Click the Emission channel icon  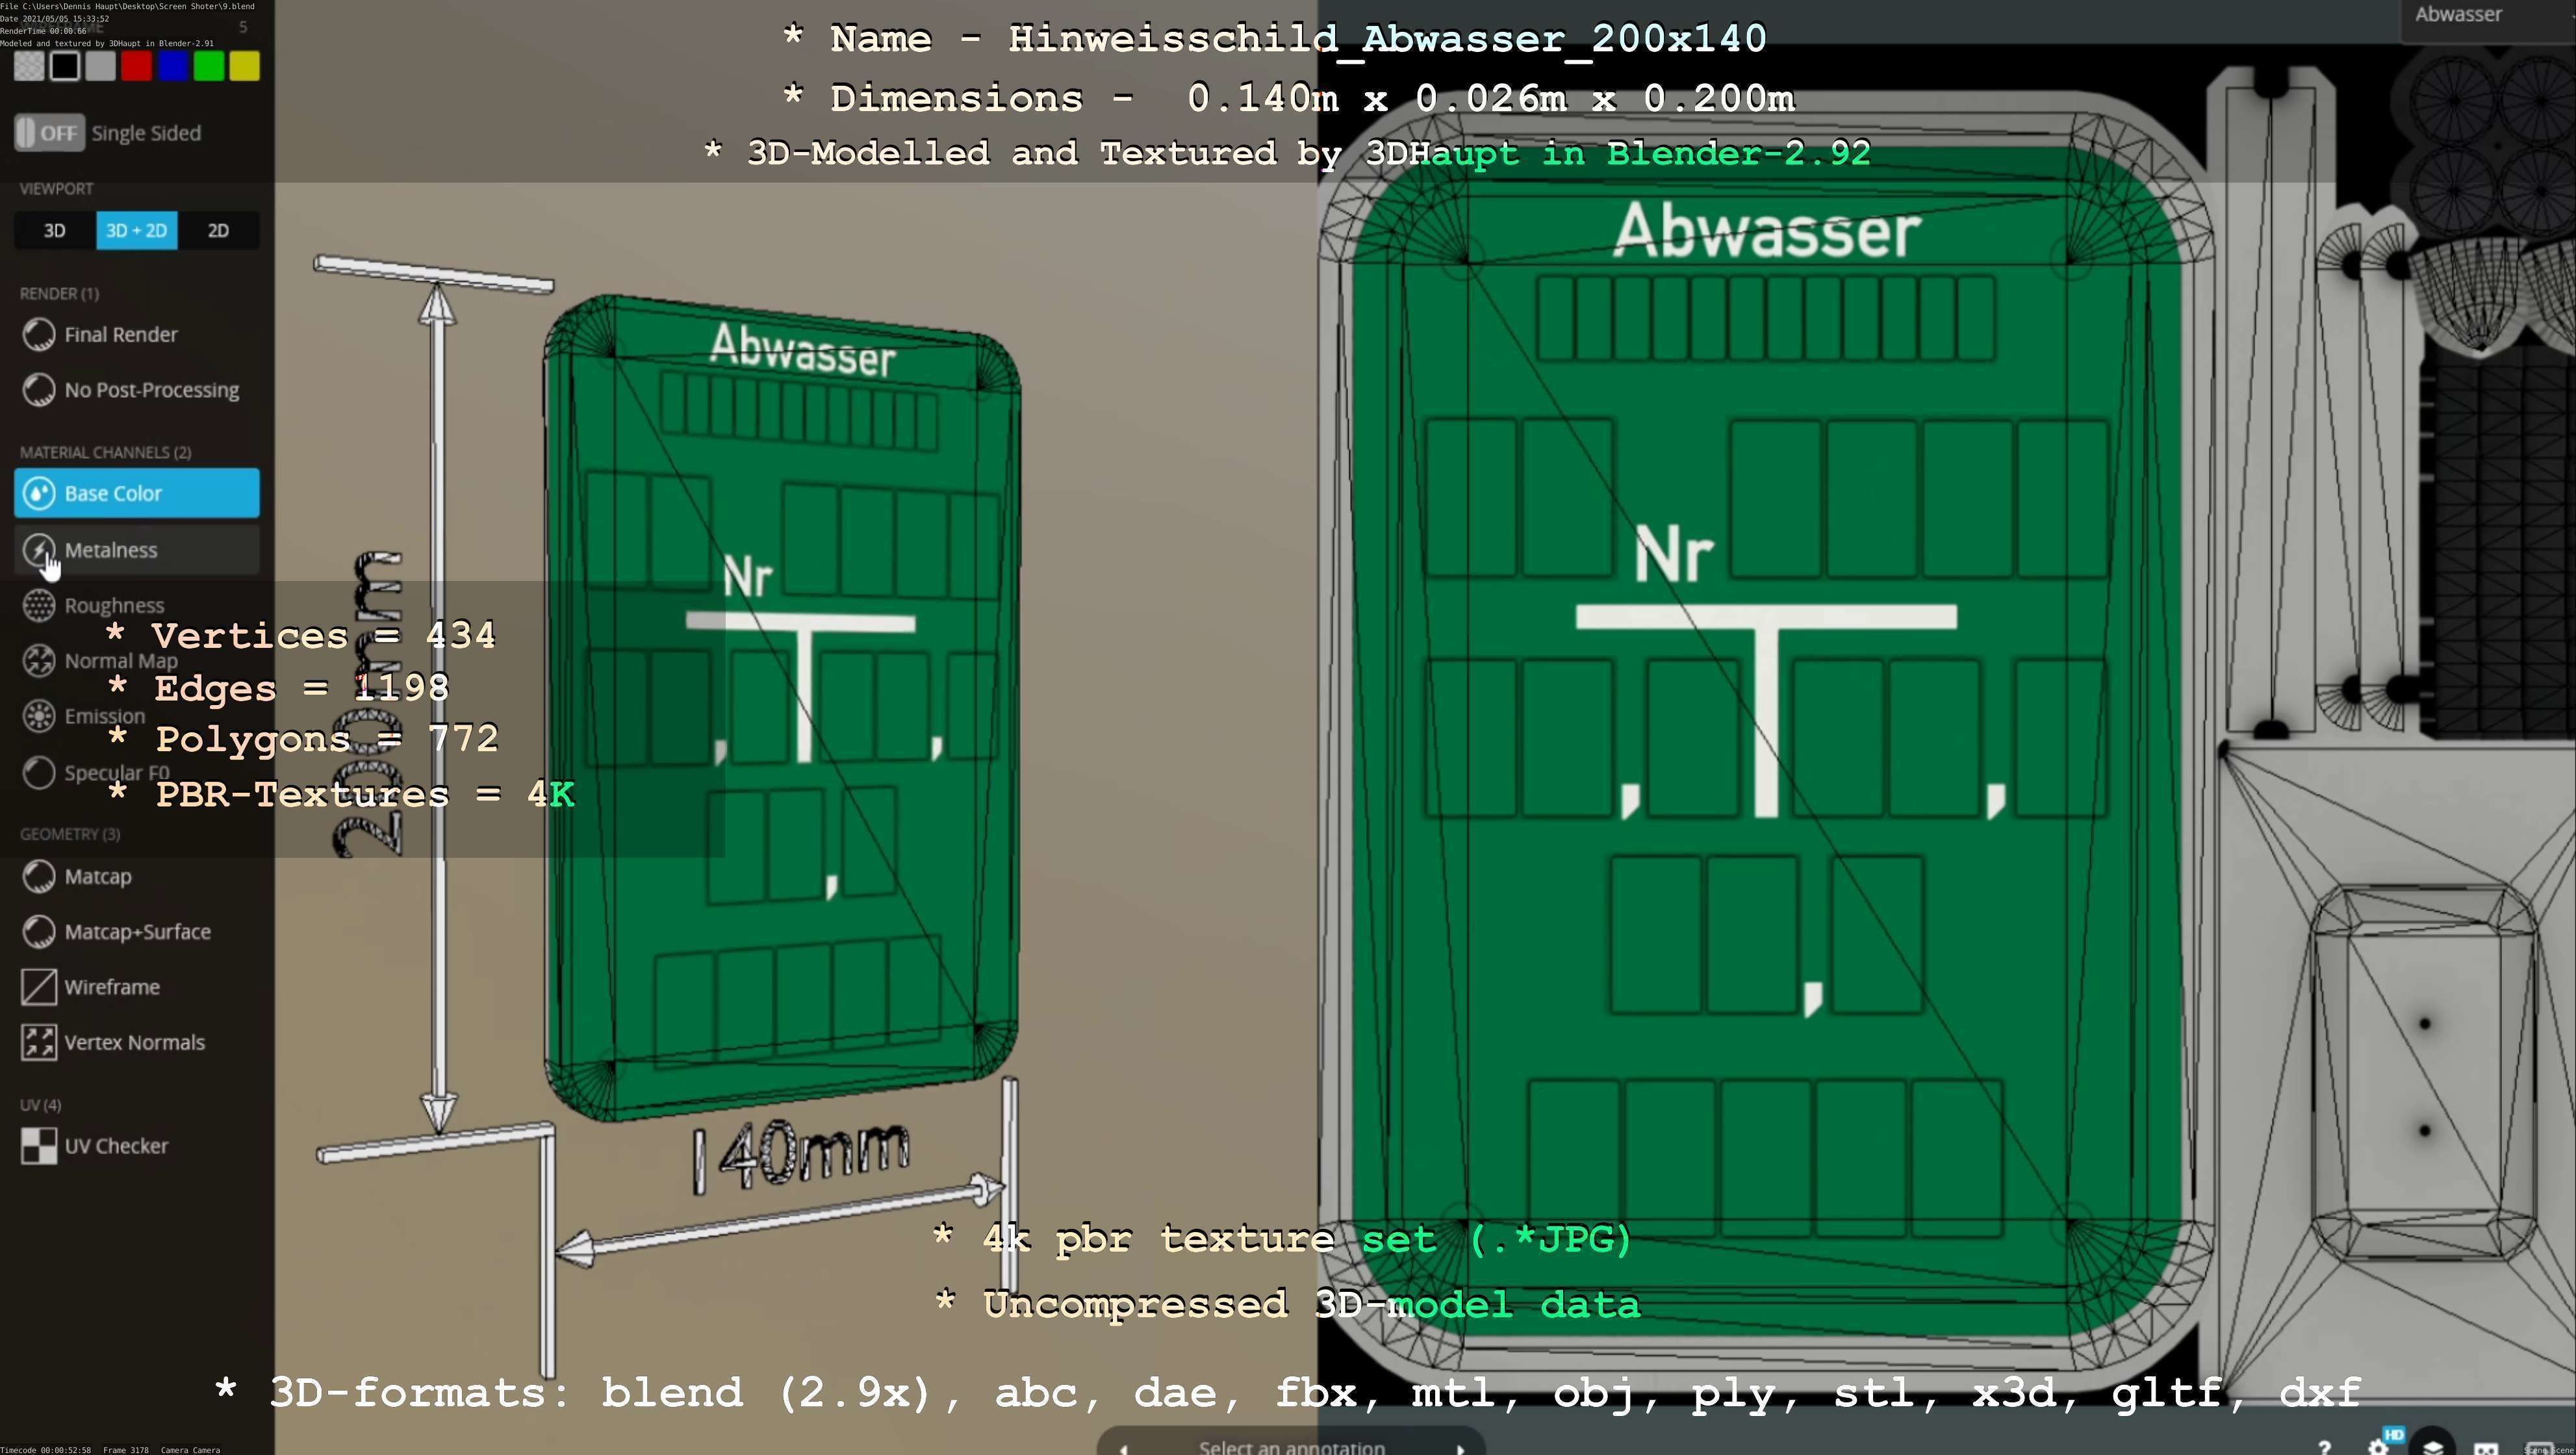pos(39,716)
